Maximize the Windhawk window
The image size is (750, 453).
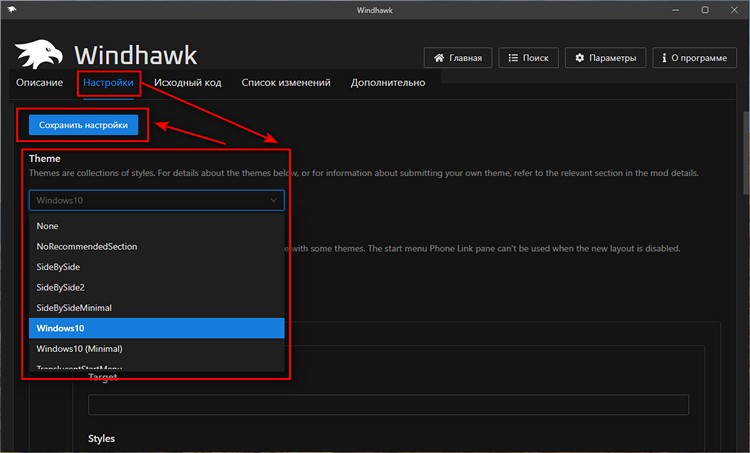705,10
